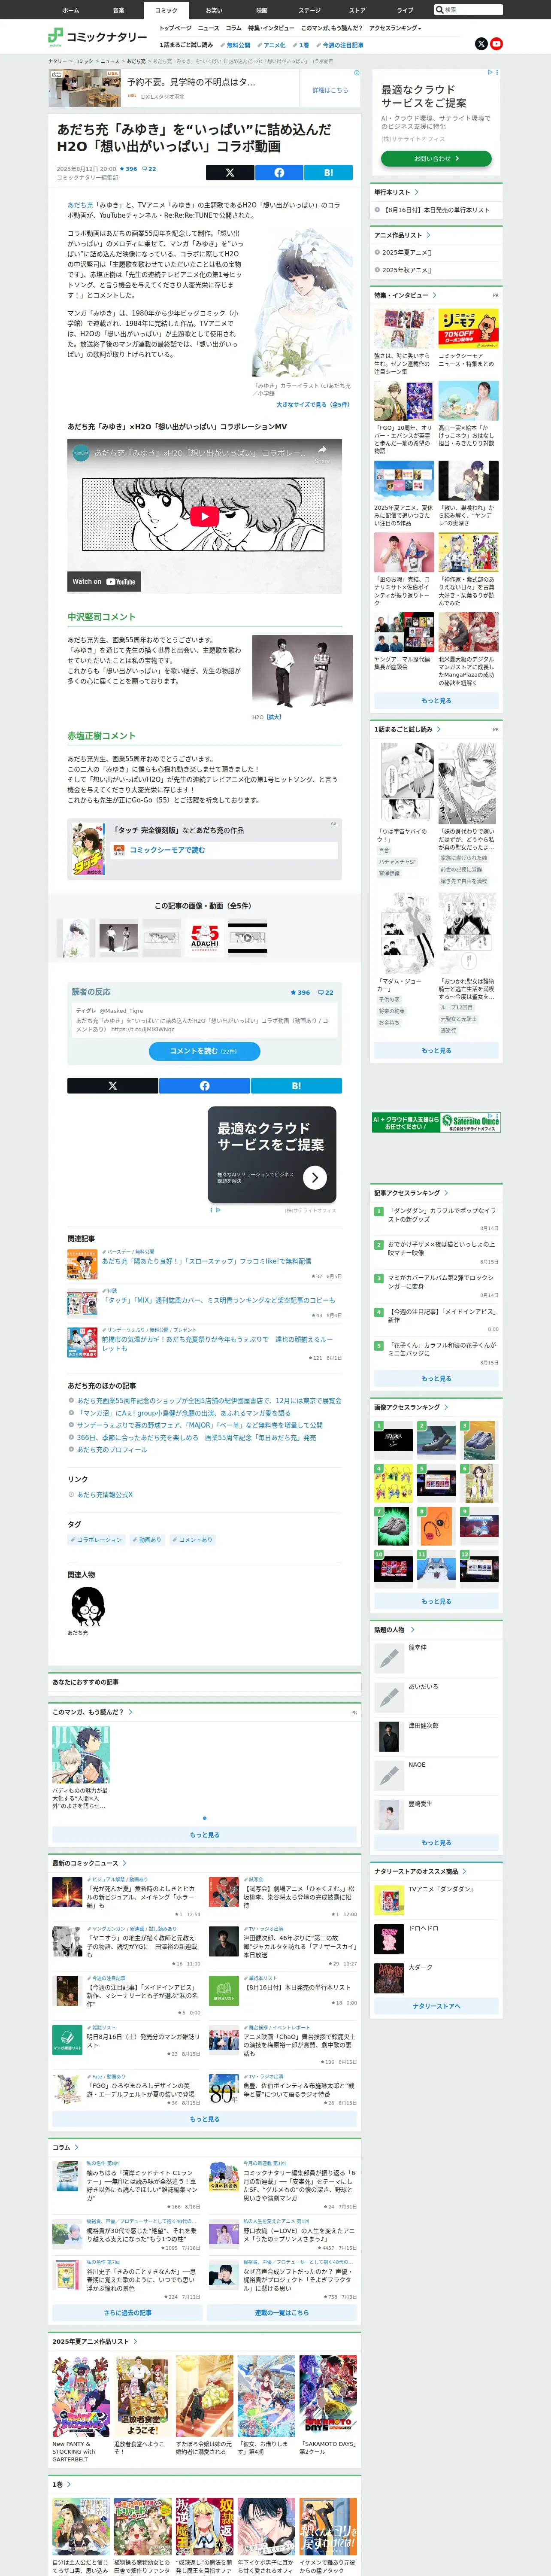Open the Natalie YouTube channel icon in header
The height and width of the screenshot is (2576, 551).
click(x=496, y=44)
